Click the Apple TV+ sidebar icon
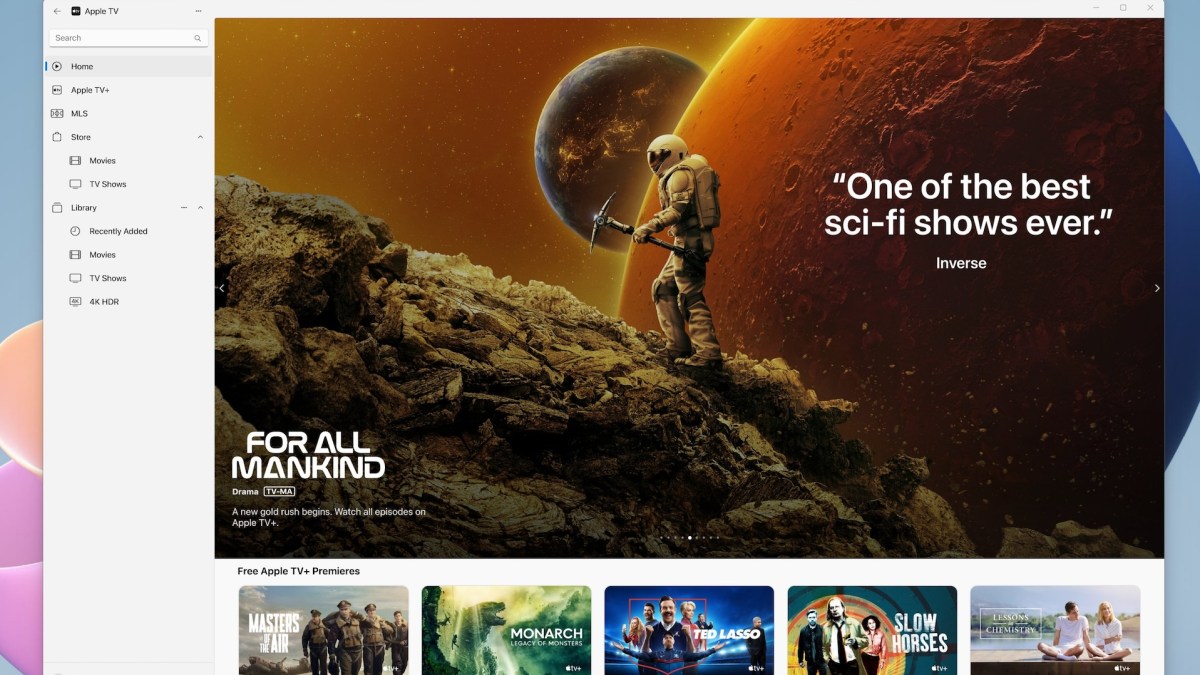The image size is (1200, 675). point(57,90)
